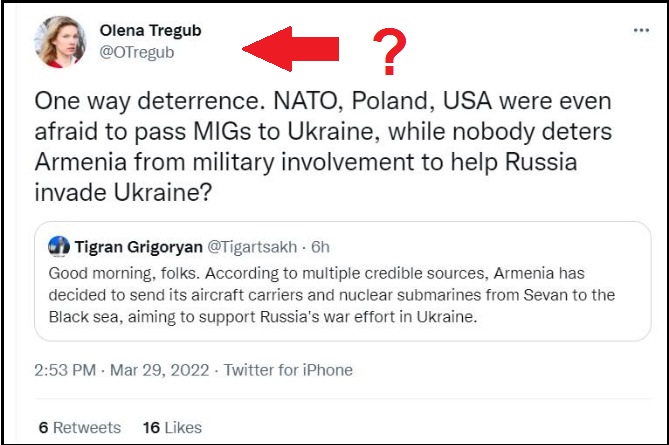
Task: Open the three-dot more options menu
Action: click(641, 30)
